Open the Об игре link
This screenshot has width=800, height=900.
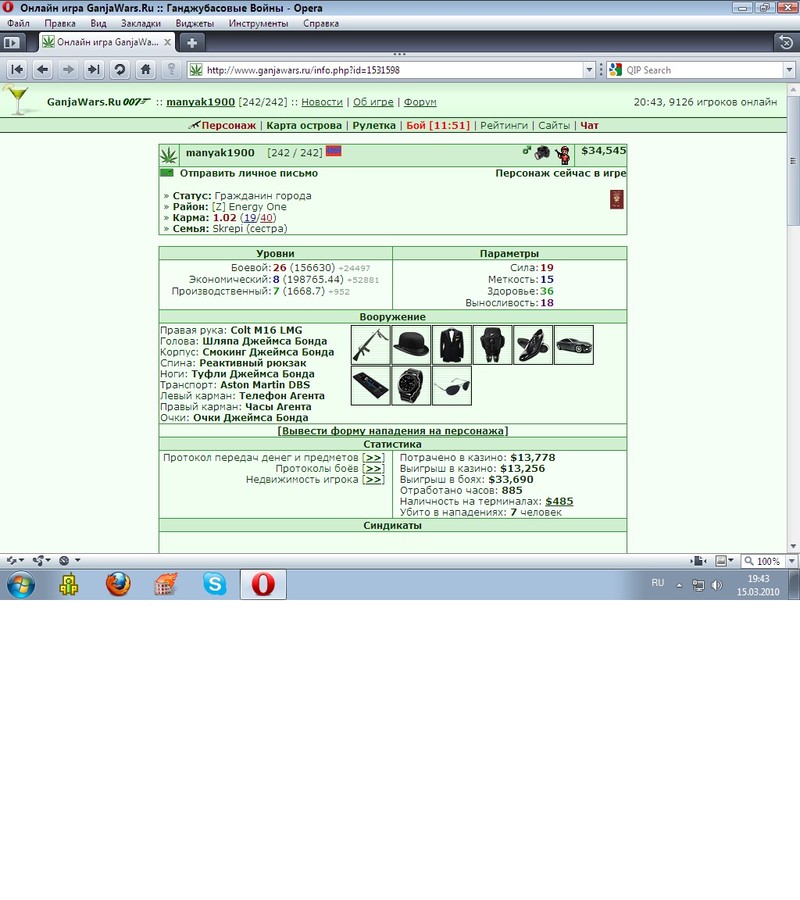(373, 102)
